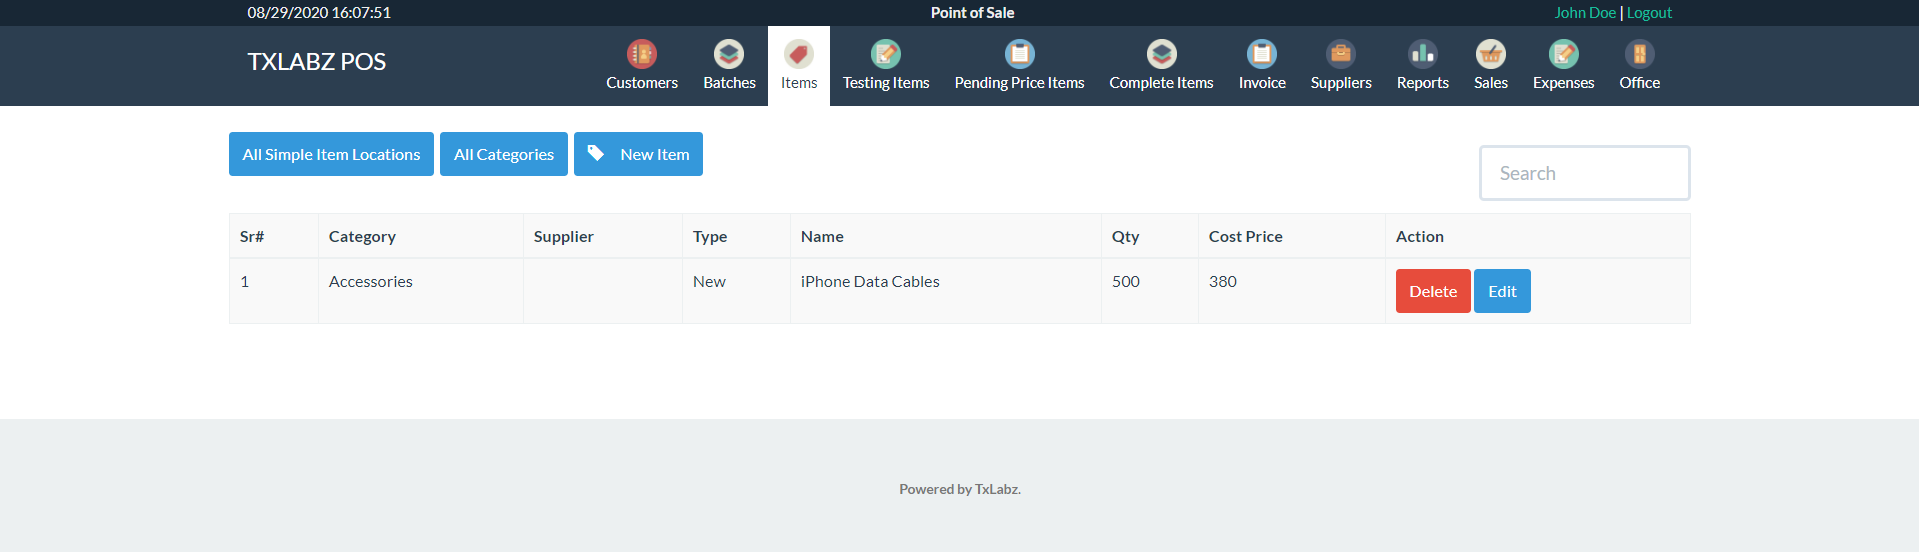Viewport: 1919px width, 552px height.
Task: Click the New Item button
Action: coord(638,154)
